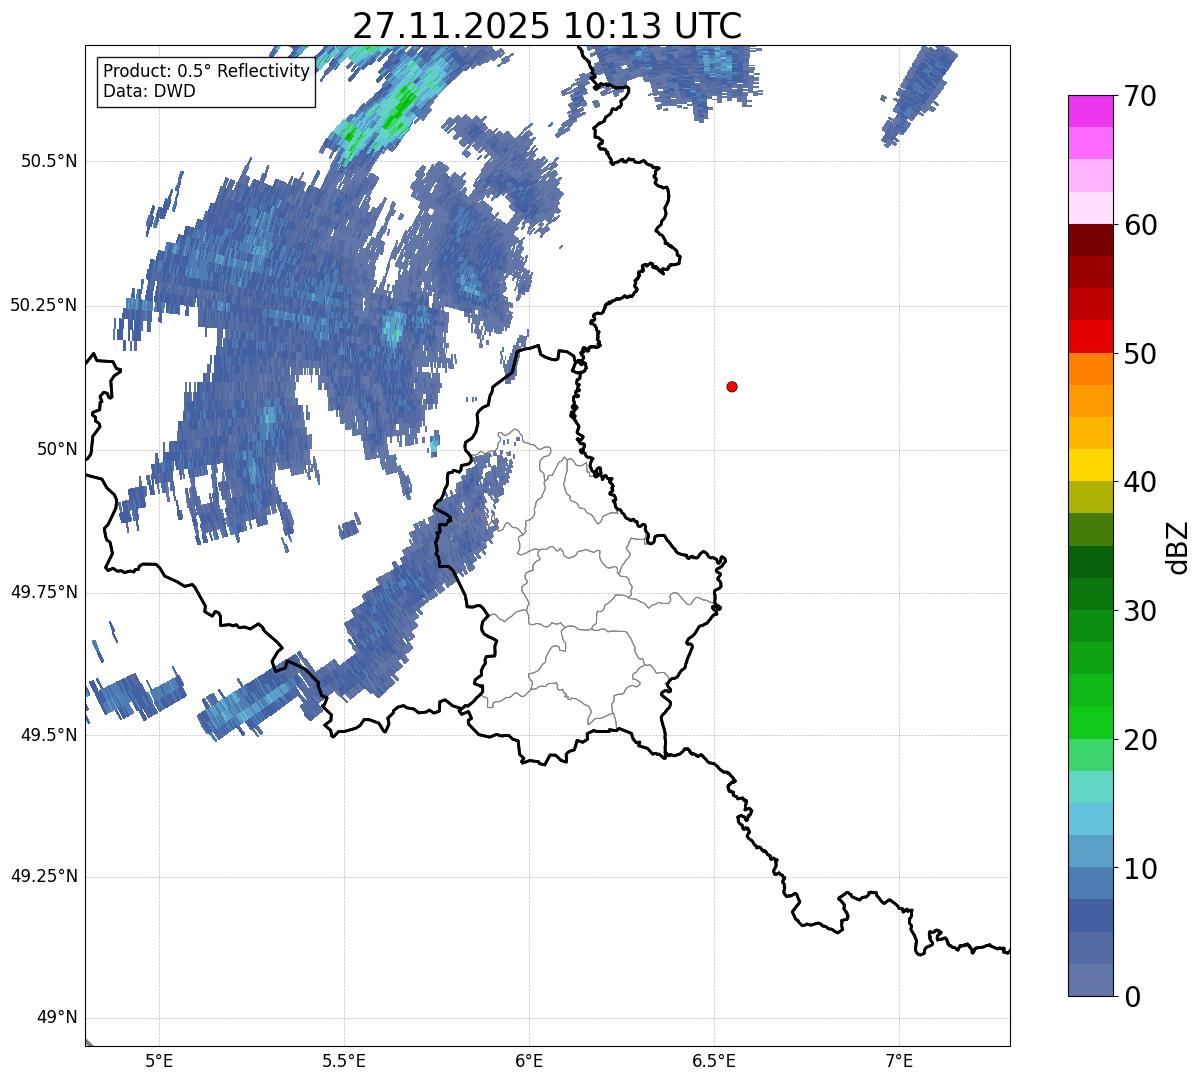The image size is (1202, 1081).
Task: Click the colorbar tick label 20
Action: 1140,740
